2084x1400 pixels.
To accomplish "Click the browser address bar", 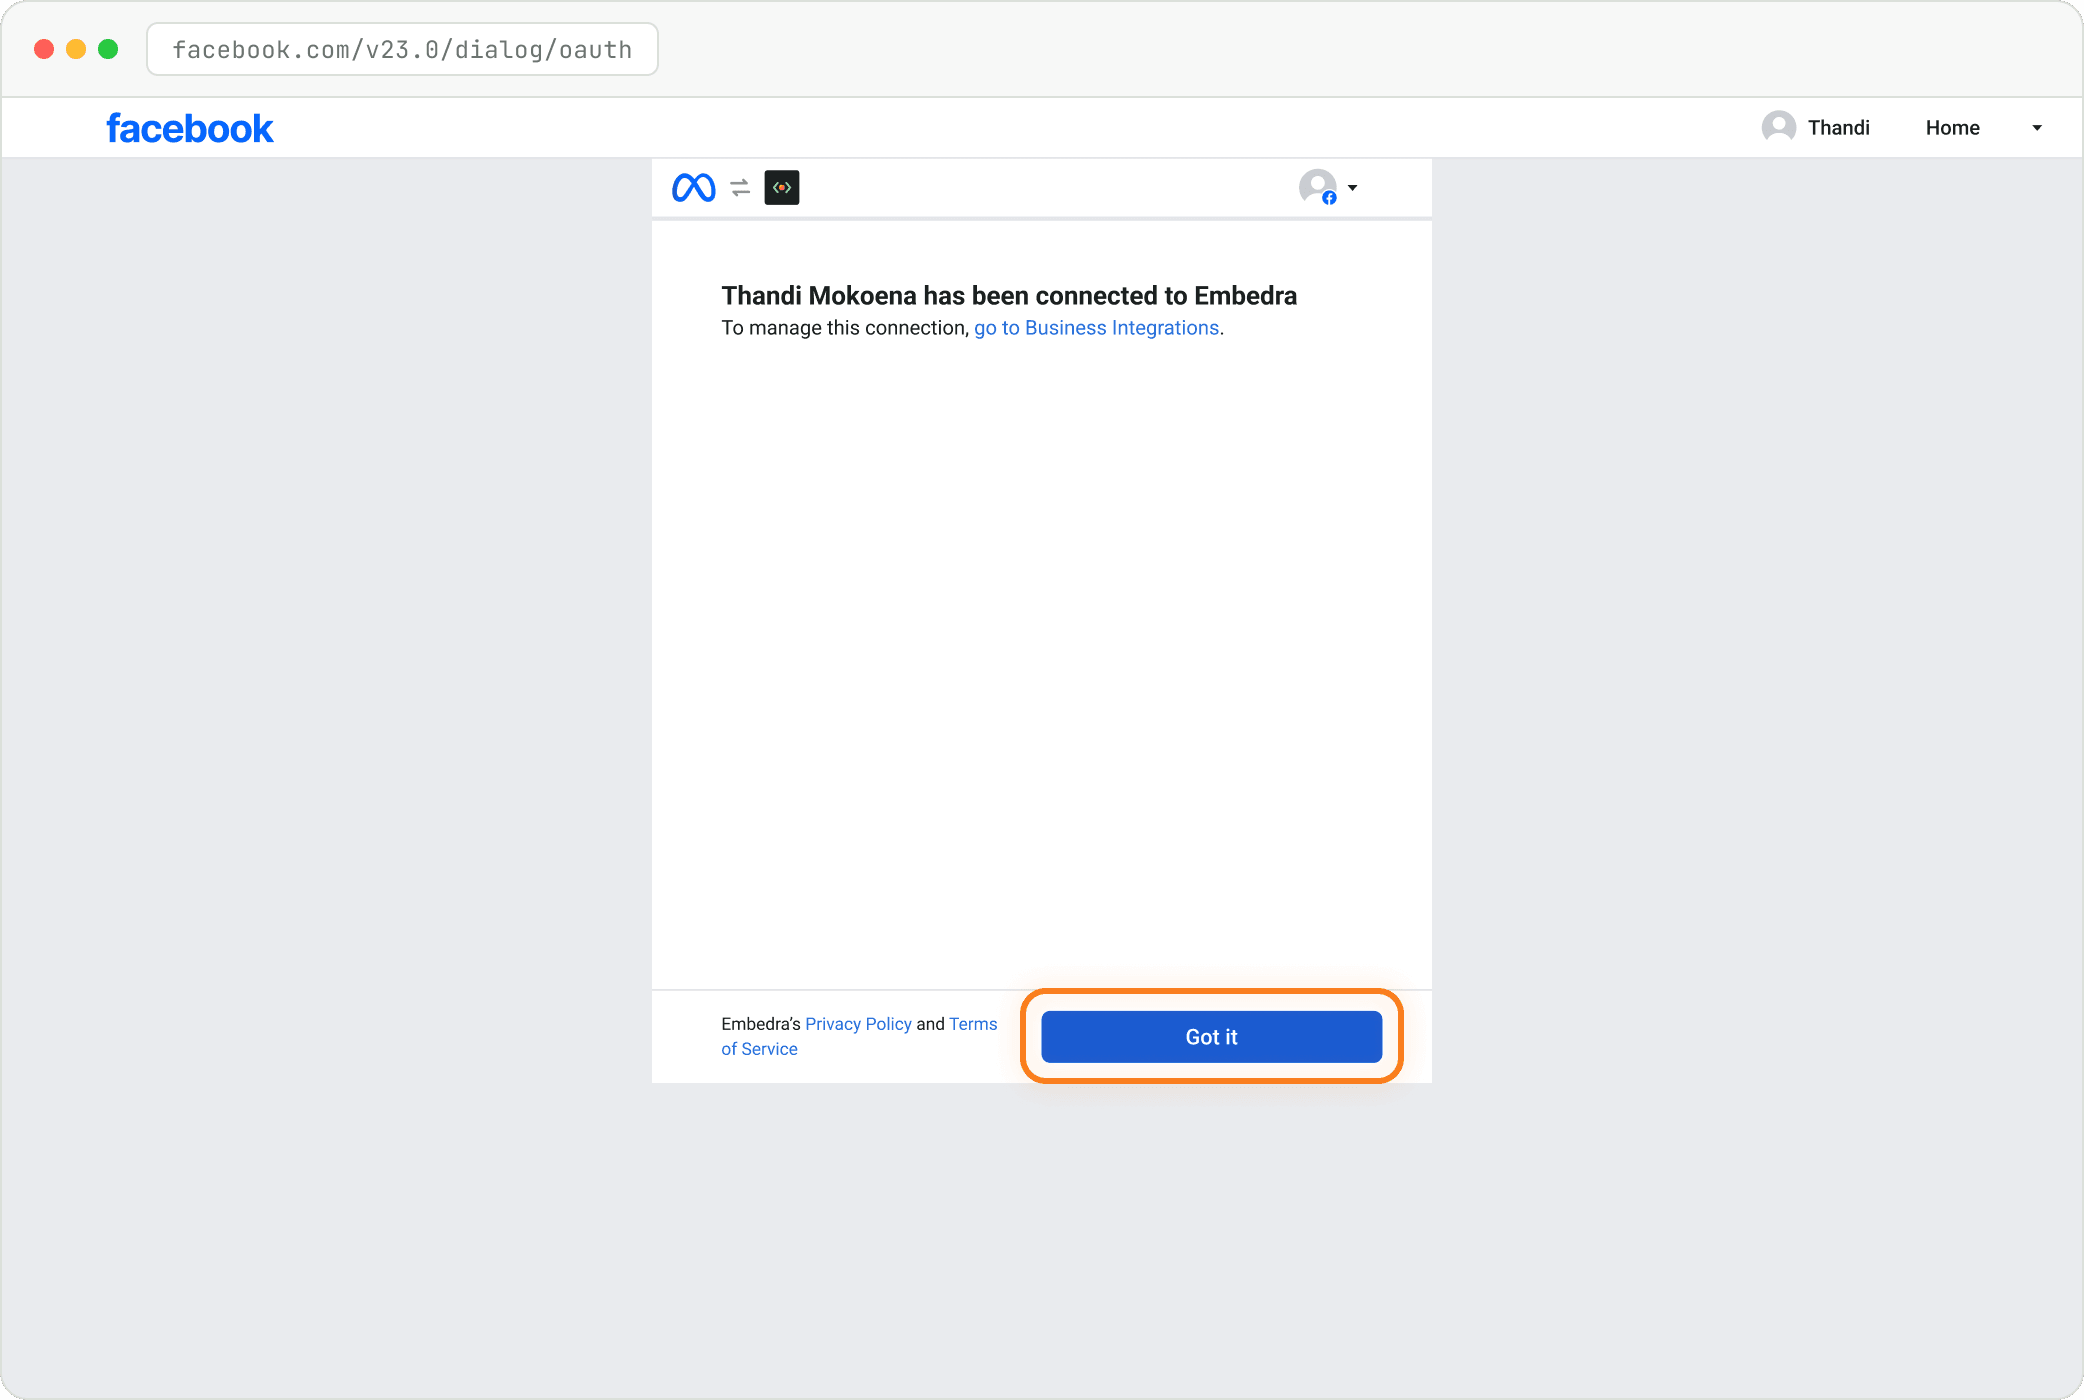I will (x=402, y=49).
